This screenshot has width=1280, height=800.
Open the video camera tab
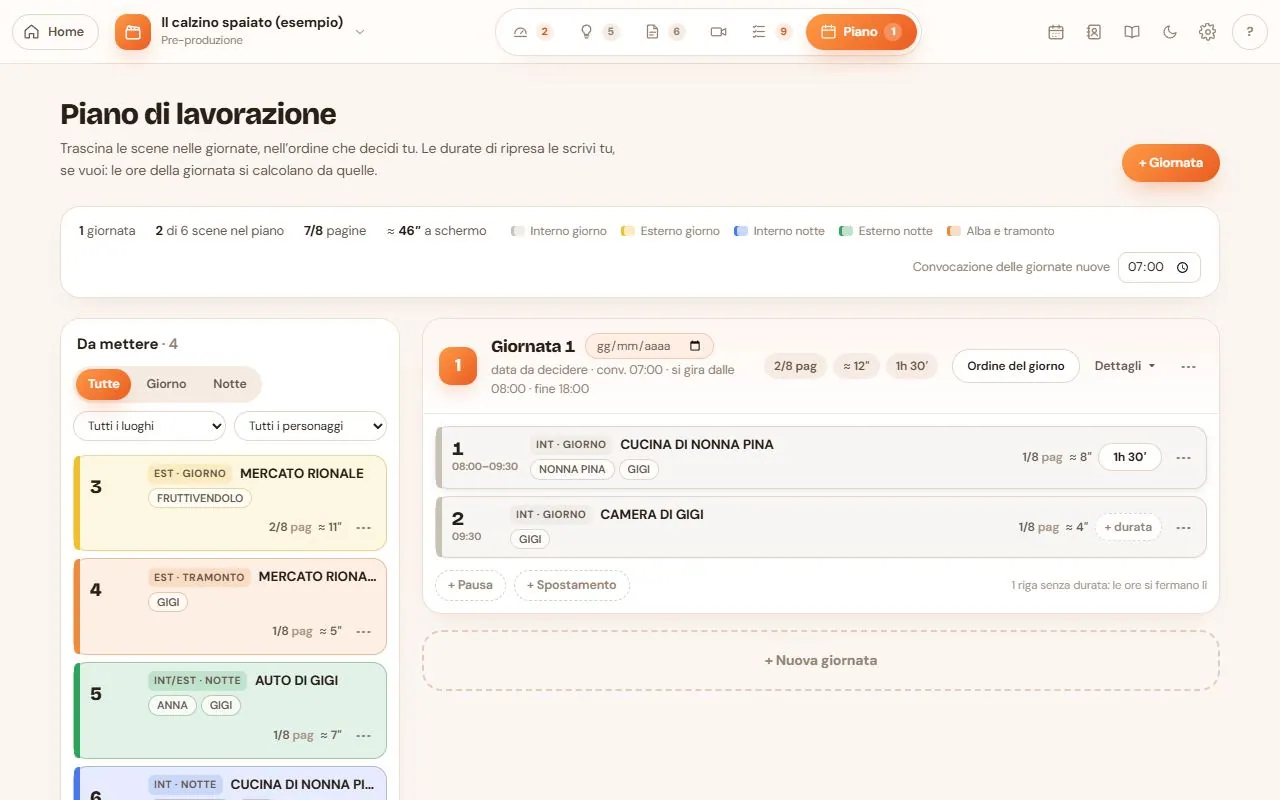coord(718,32)
